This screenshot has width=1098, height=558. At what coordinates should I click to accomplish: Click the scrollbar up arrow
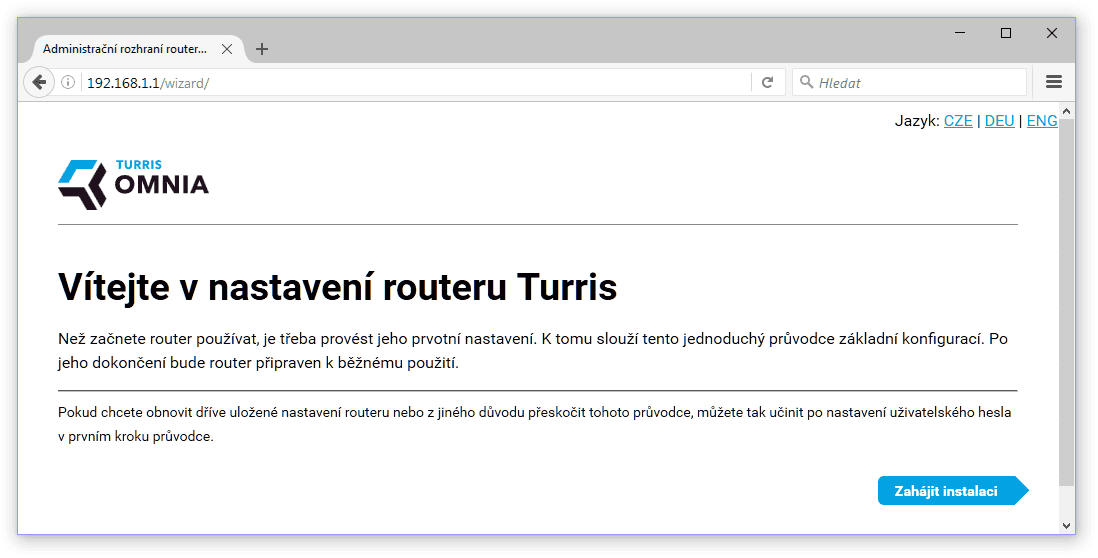[1066, 111]
